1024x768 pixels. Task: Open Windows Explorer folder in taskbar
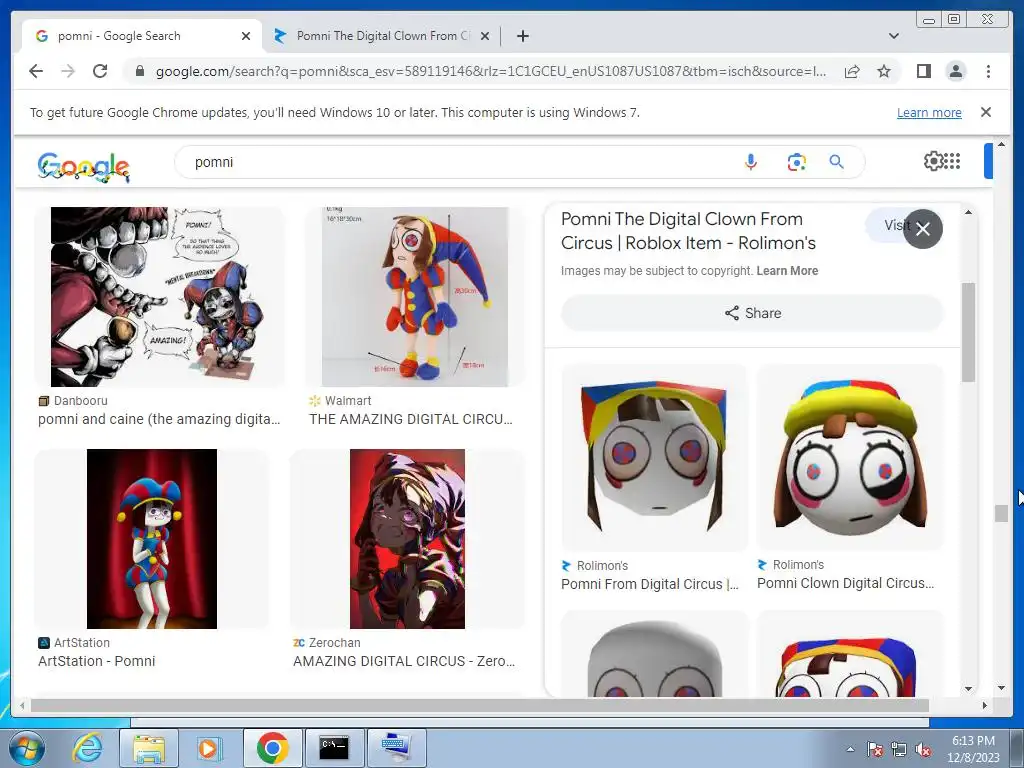[x=149, y=748]
